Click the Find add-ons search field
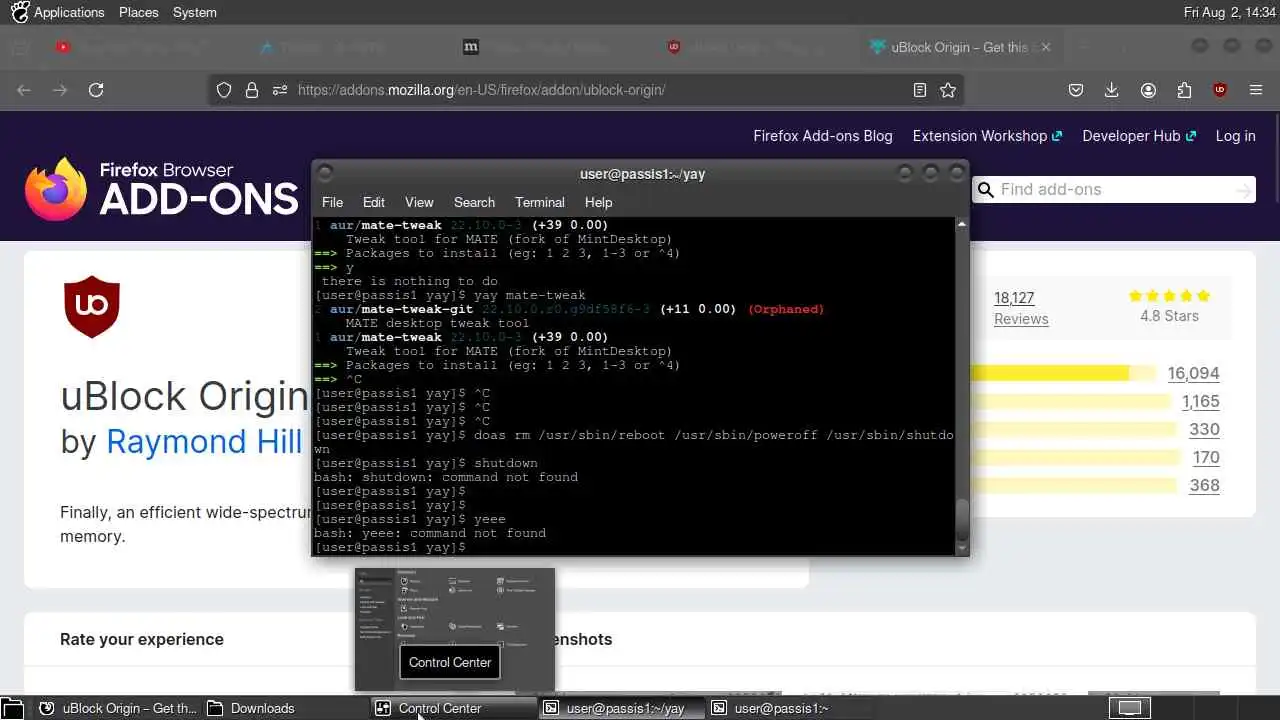 click(1113, 189)
